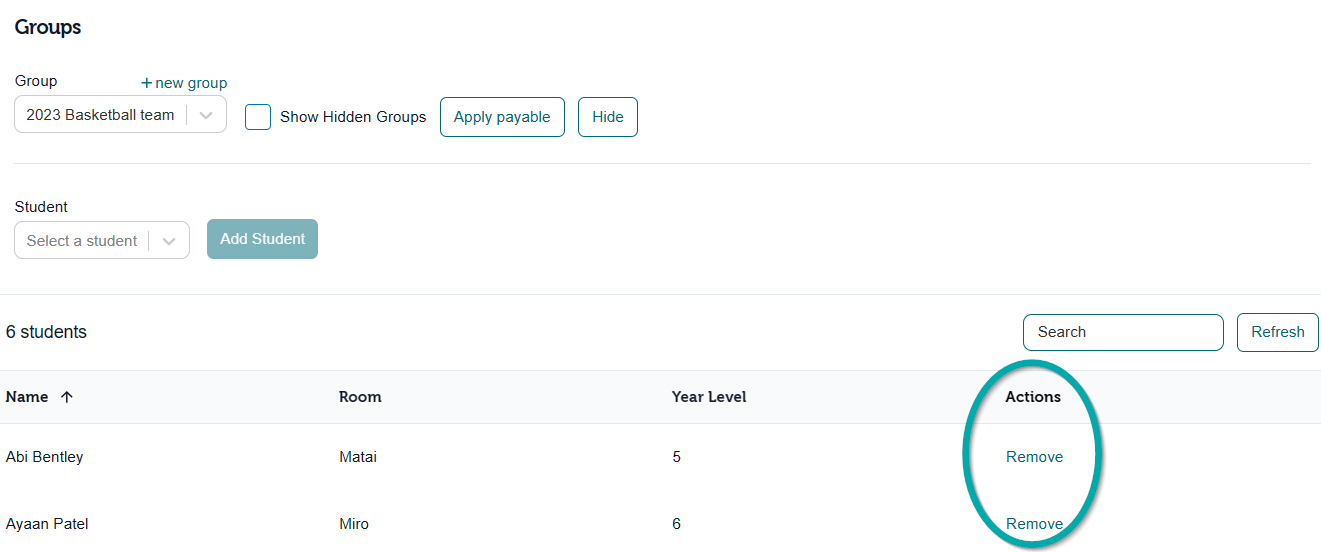Click the Add Student button
1321x552 pixels.
(262, 239)
